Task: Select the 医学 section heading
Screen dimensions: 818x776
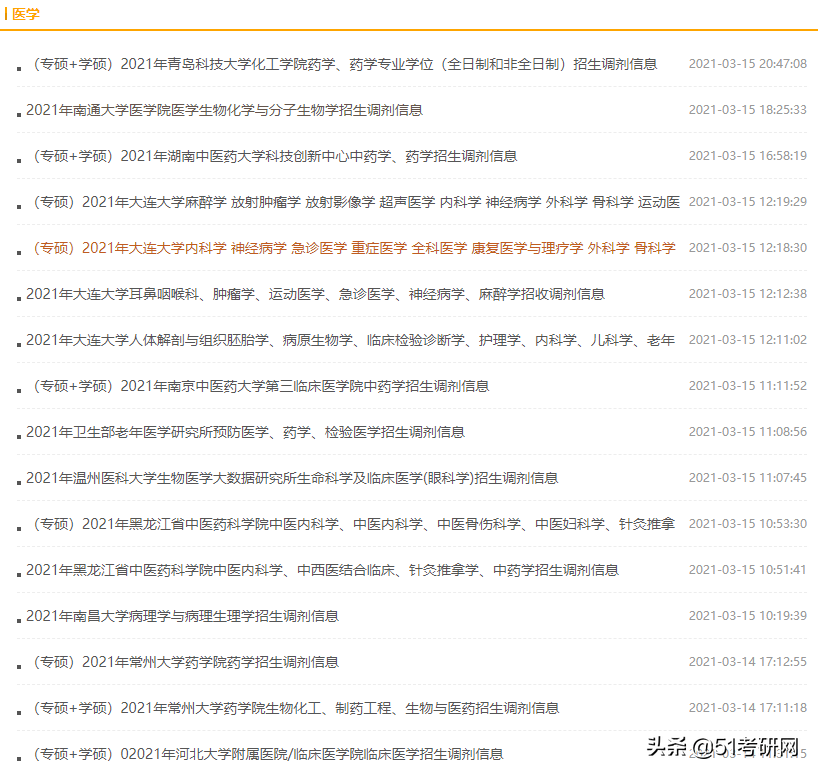Action: (24, 15)
